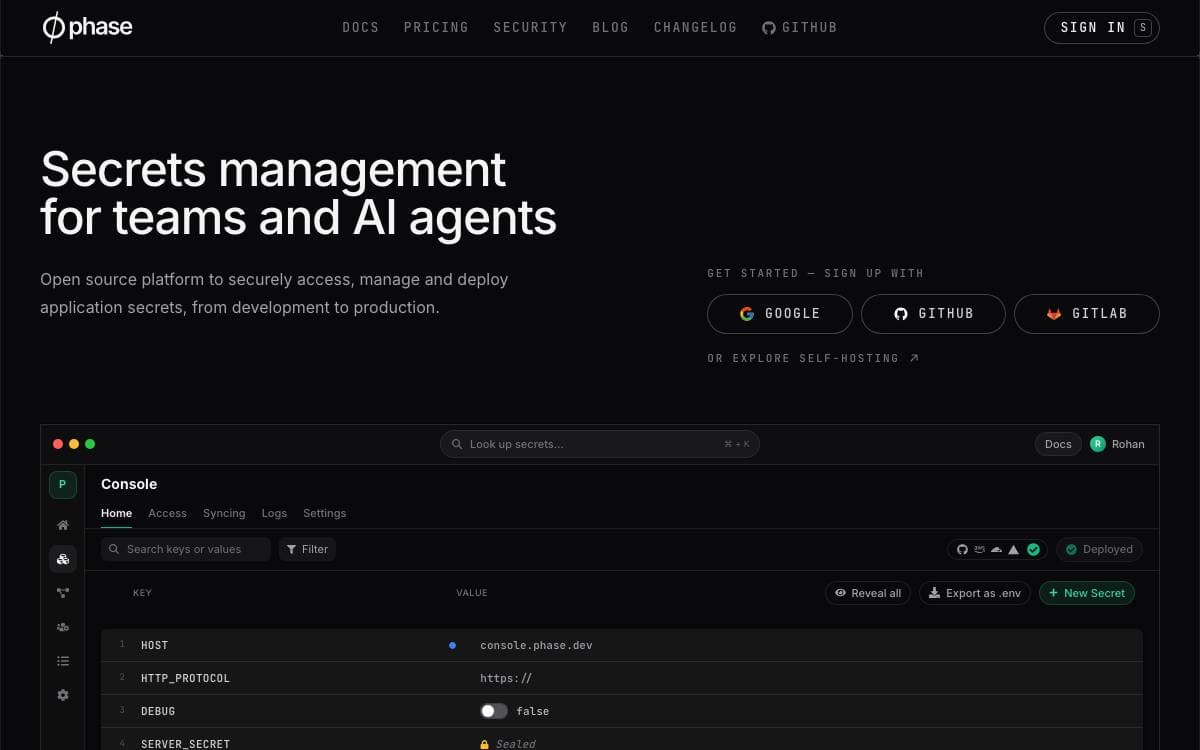Click the download icon in Export as .env

pos(935,593)
